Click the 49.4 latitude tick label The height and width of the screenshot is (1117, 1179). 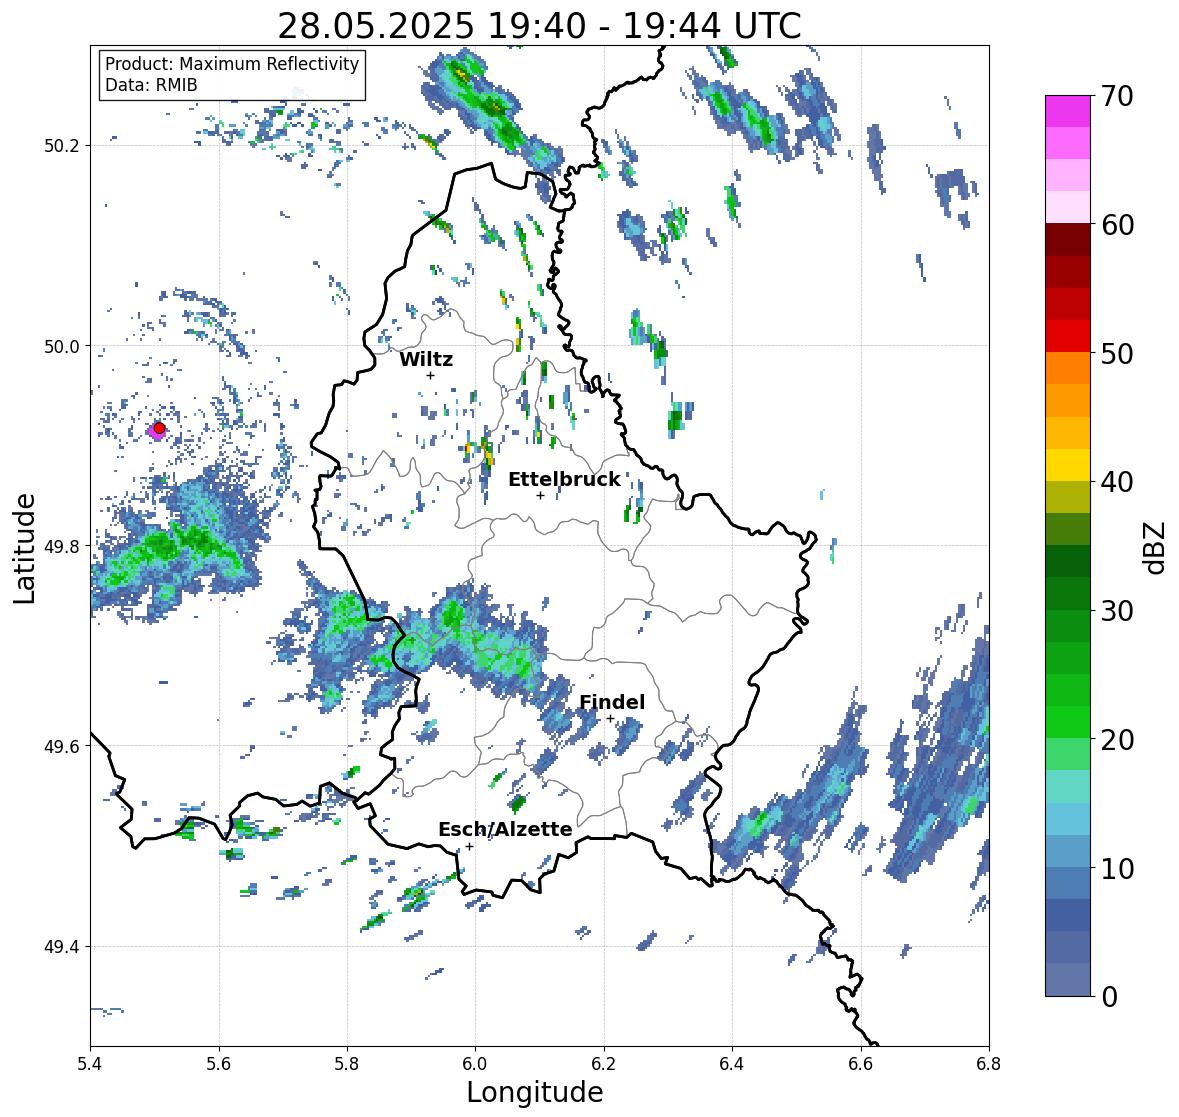click(x=62, y=947)
